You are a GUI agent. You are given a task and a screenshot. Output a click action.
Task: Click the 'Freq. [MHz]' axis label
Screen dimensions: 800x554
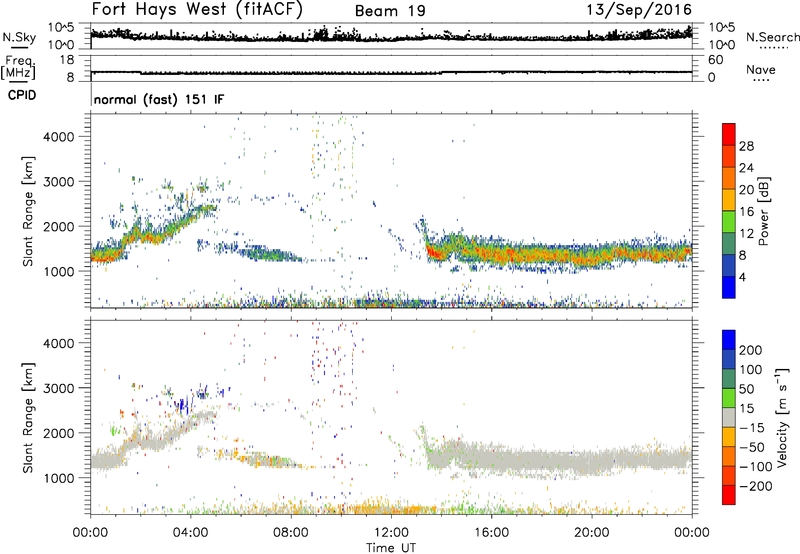[x=18, y=68]
